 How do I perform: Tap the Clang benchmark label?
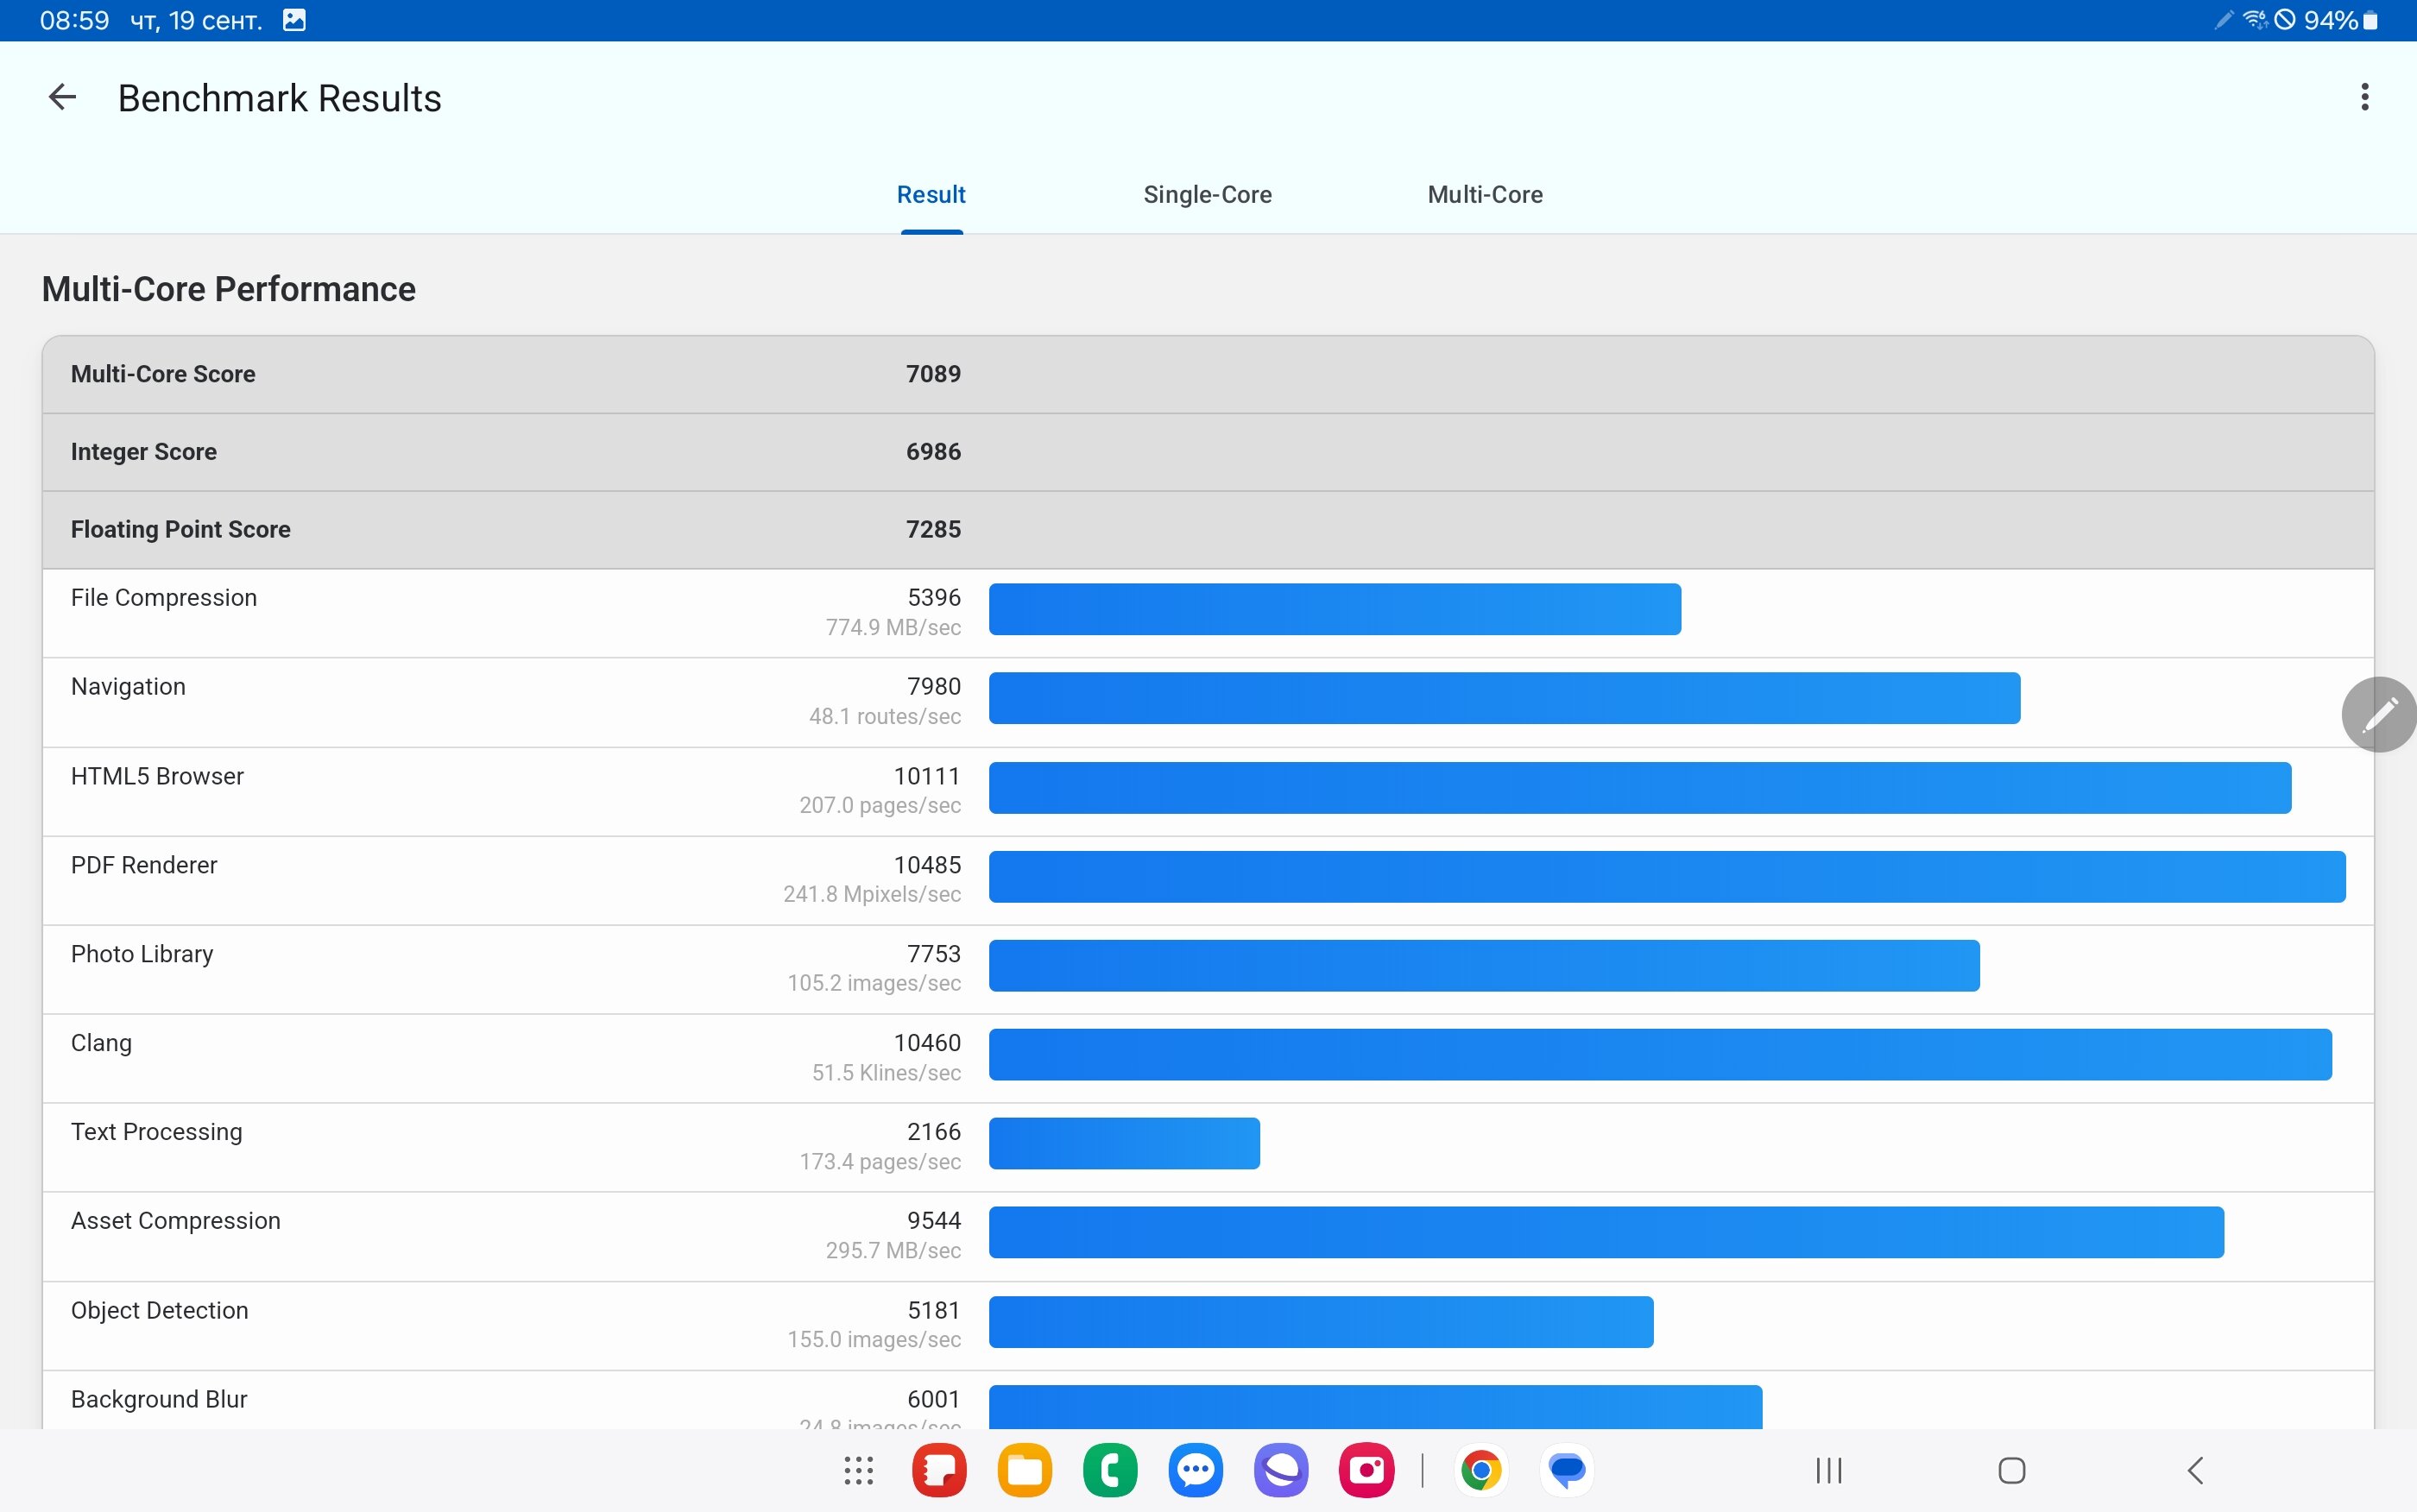(101, 1043)
